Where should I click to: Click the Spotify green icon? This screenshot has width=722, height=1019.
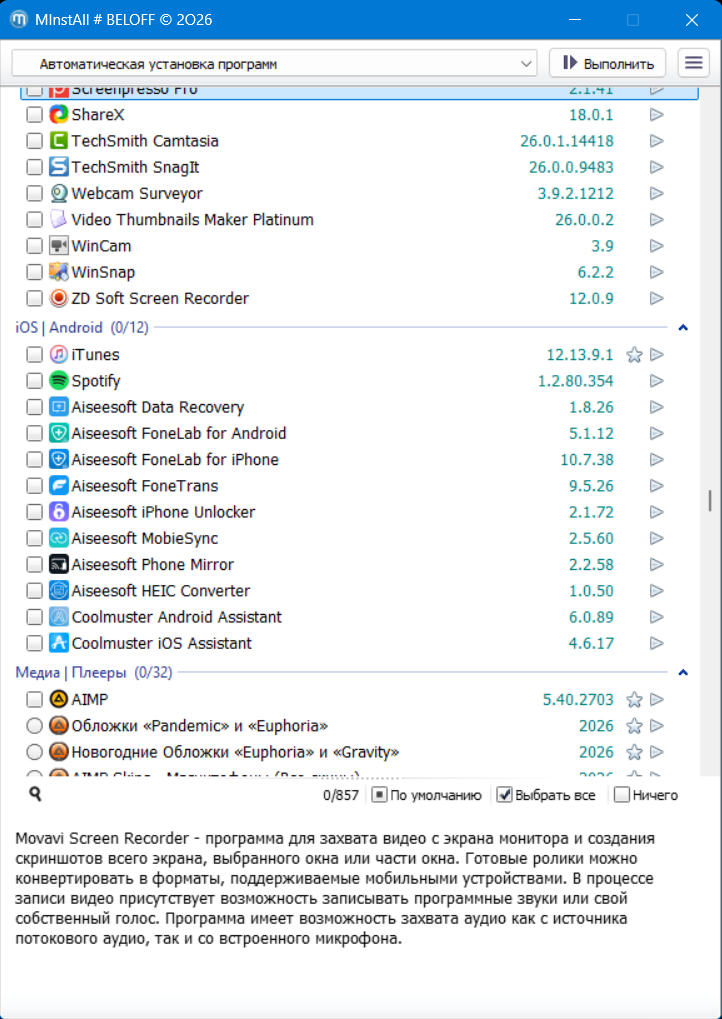(x=58, y=381)
